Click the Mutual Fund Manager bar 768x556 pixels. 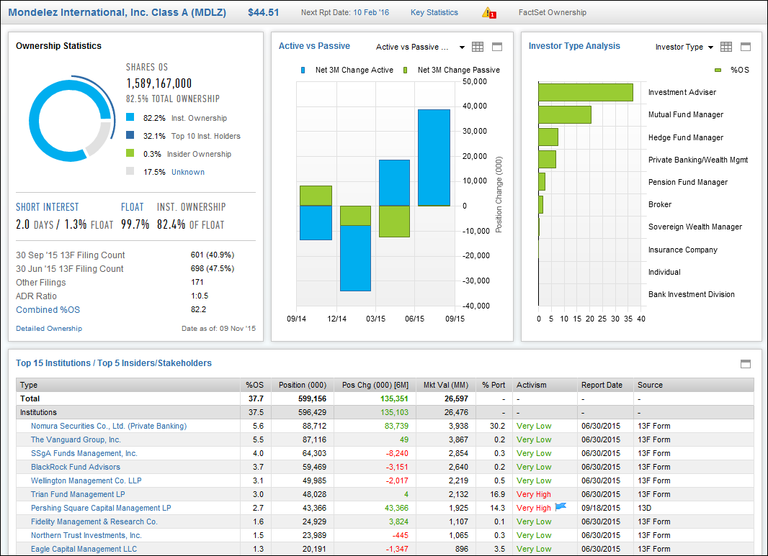[565, 115]
